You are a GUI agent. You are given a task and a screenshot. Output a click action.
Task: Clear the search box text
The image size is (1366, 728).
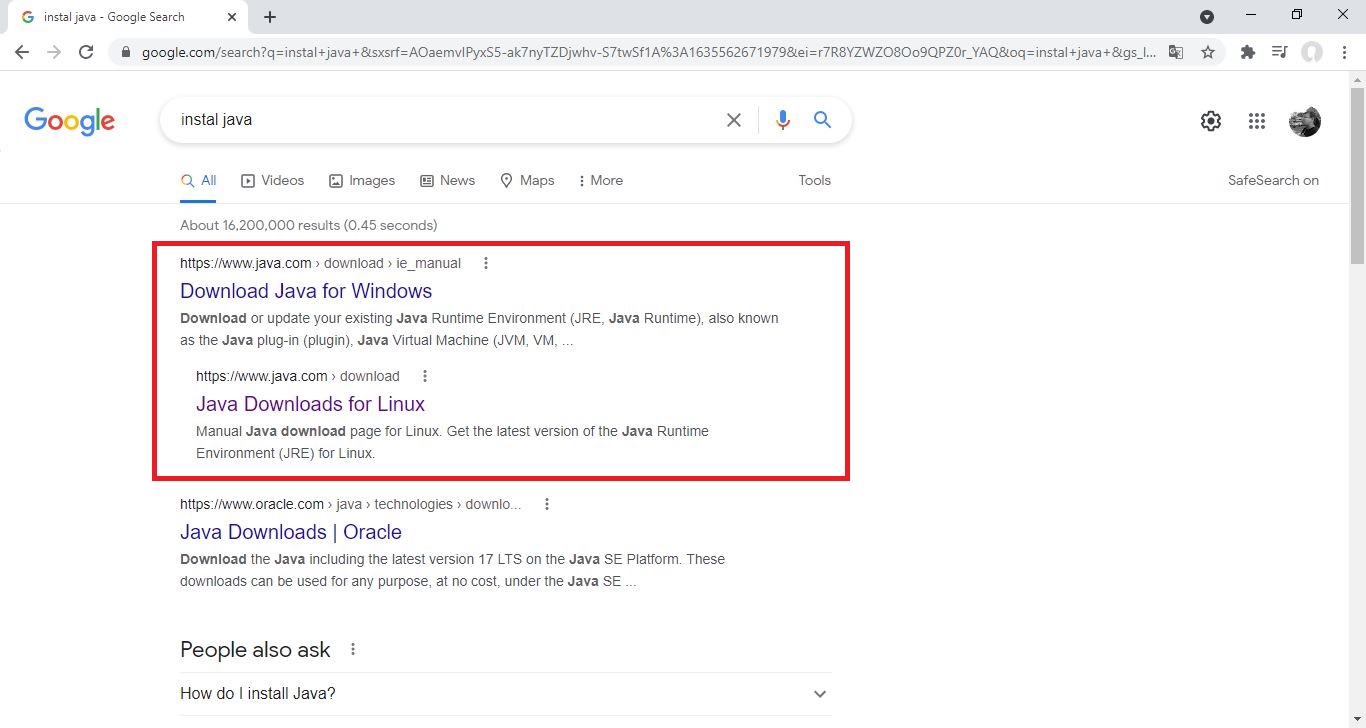click(x=734, y=120)
